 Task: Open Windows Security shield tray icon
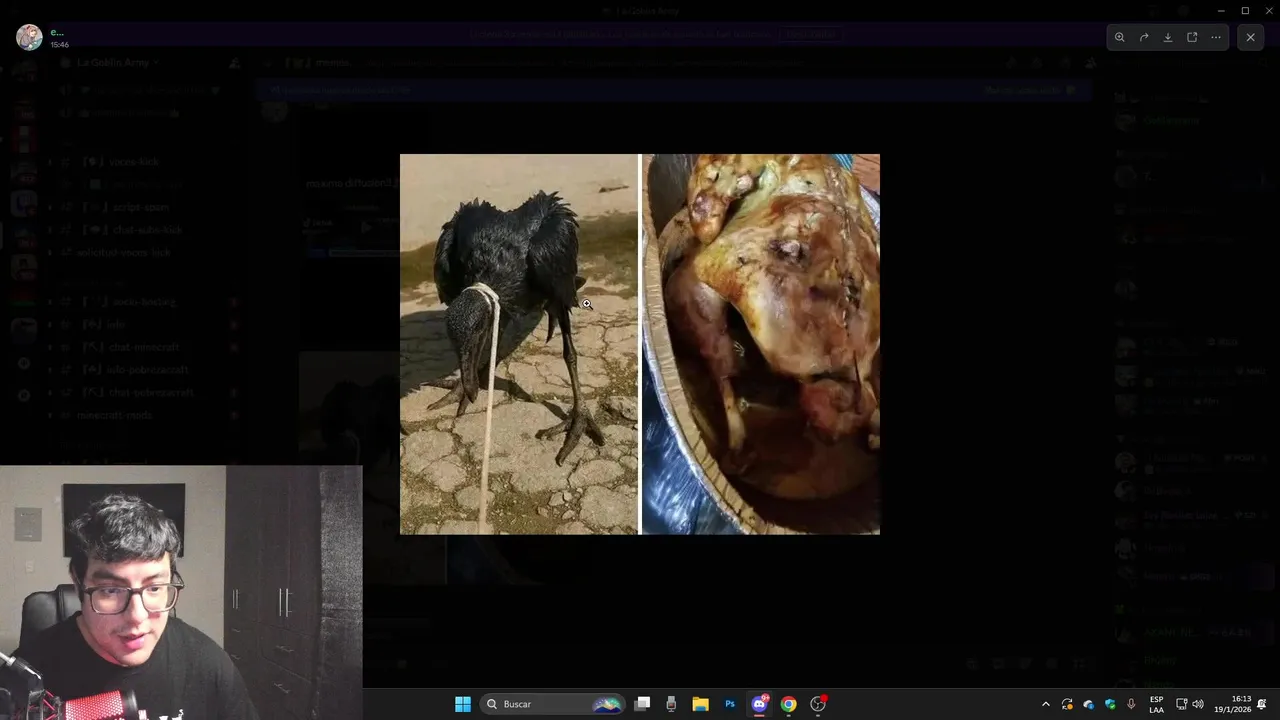(x=1110, y=704)
